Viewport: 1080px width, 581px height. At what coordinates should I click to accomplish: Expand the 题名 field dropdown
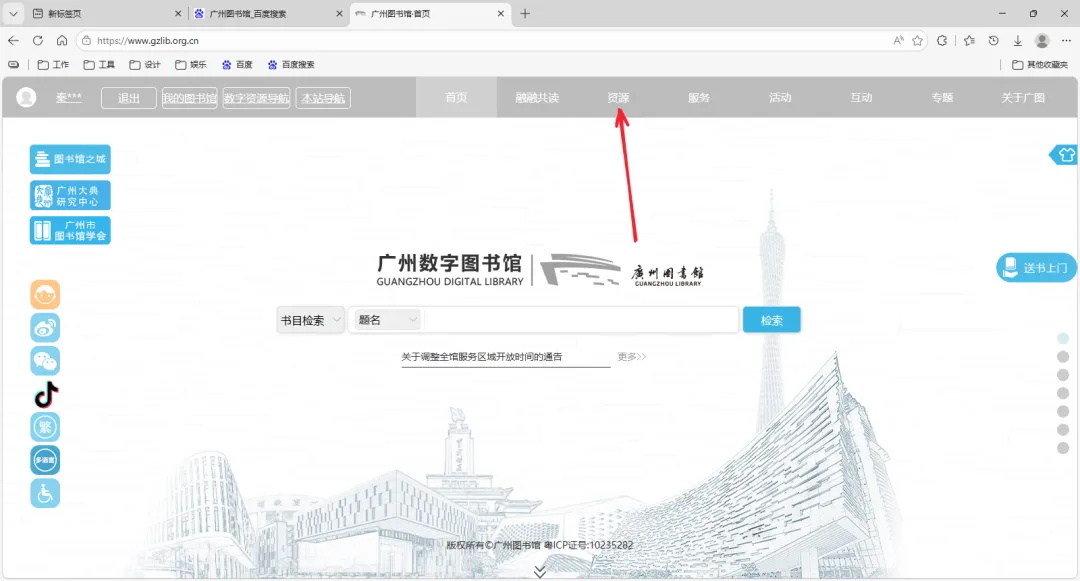[388, 320]
